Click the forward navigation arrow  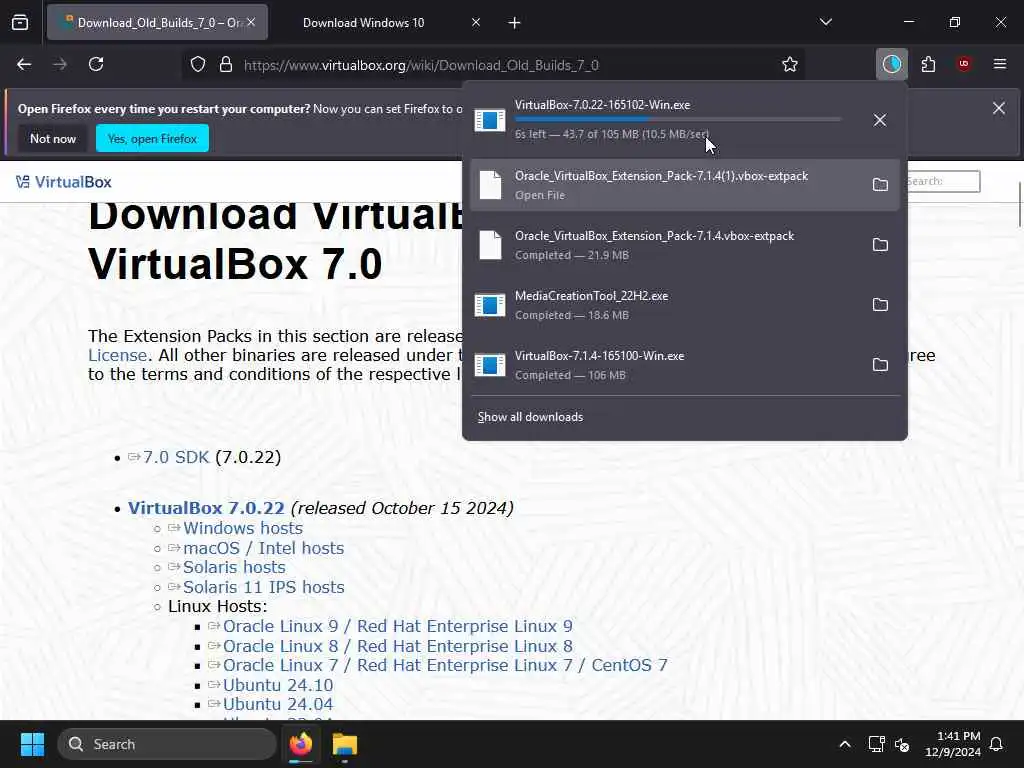(x=60, y=64)
